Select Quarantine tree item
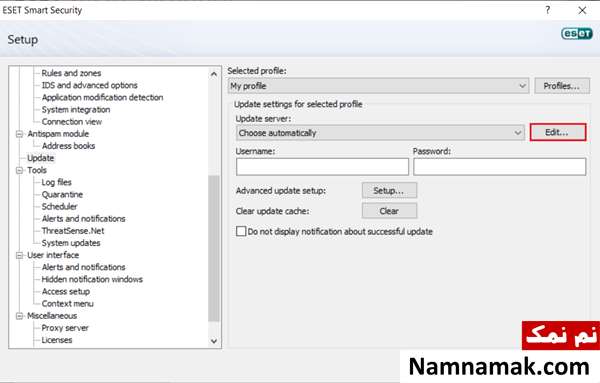 tap(62, 194)
